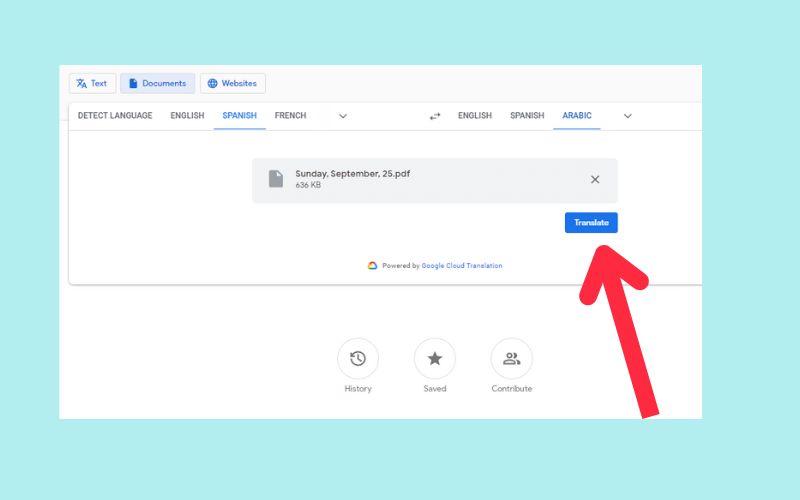
Task: Open the Google Cloud Translation link
Action: pyautogui.click(x=462, y=265)
